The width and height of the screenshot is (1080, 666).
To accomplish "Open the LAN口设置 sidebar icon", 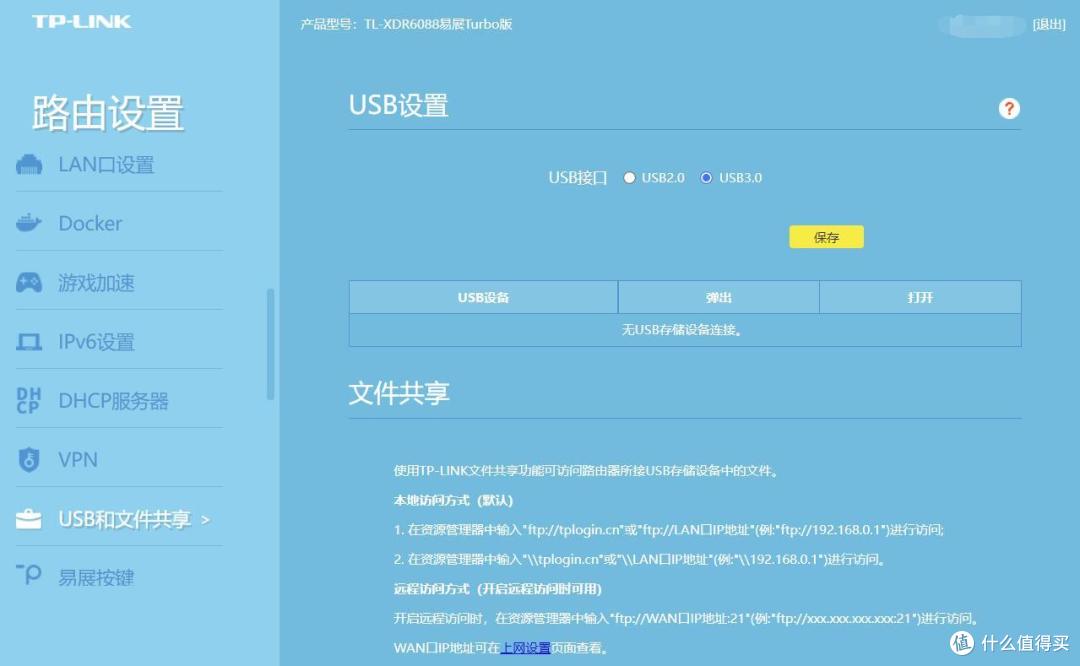I will click(29, 164).
